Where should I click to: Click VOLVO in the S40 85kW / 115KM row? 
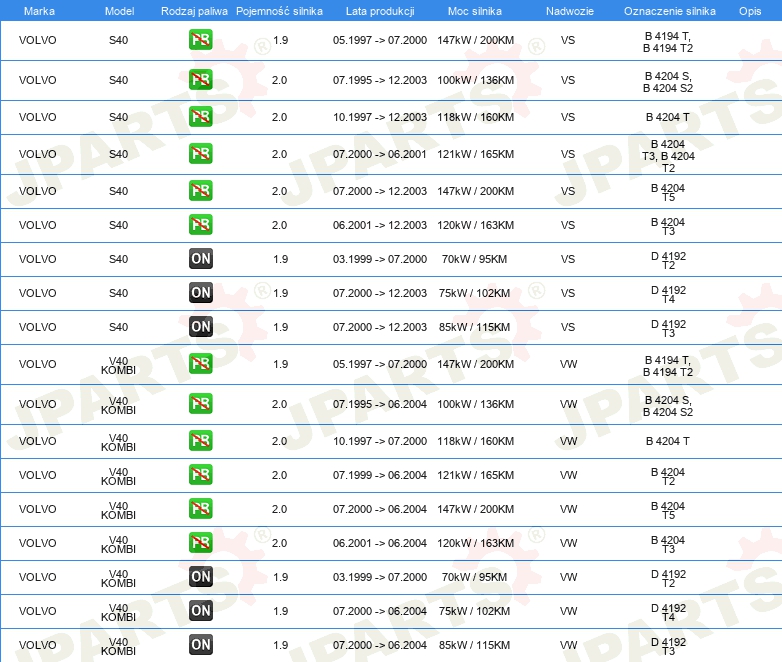pos(38,327)
